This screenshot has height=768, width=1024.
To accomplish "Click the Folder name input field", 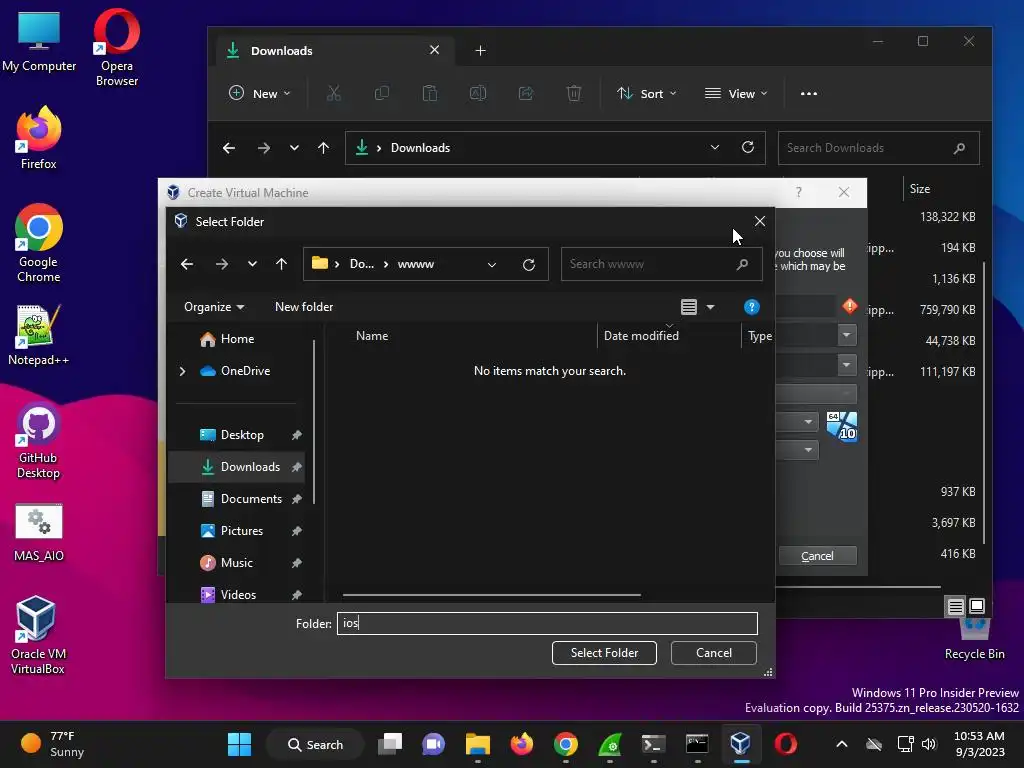I will pos(547,624).
